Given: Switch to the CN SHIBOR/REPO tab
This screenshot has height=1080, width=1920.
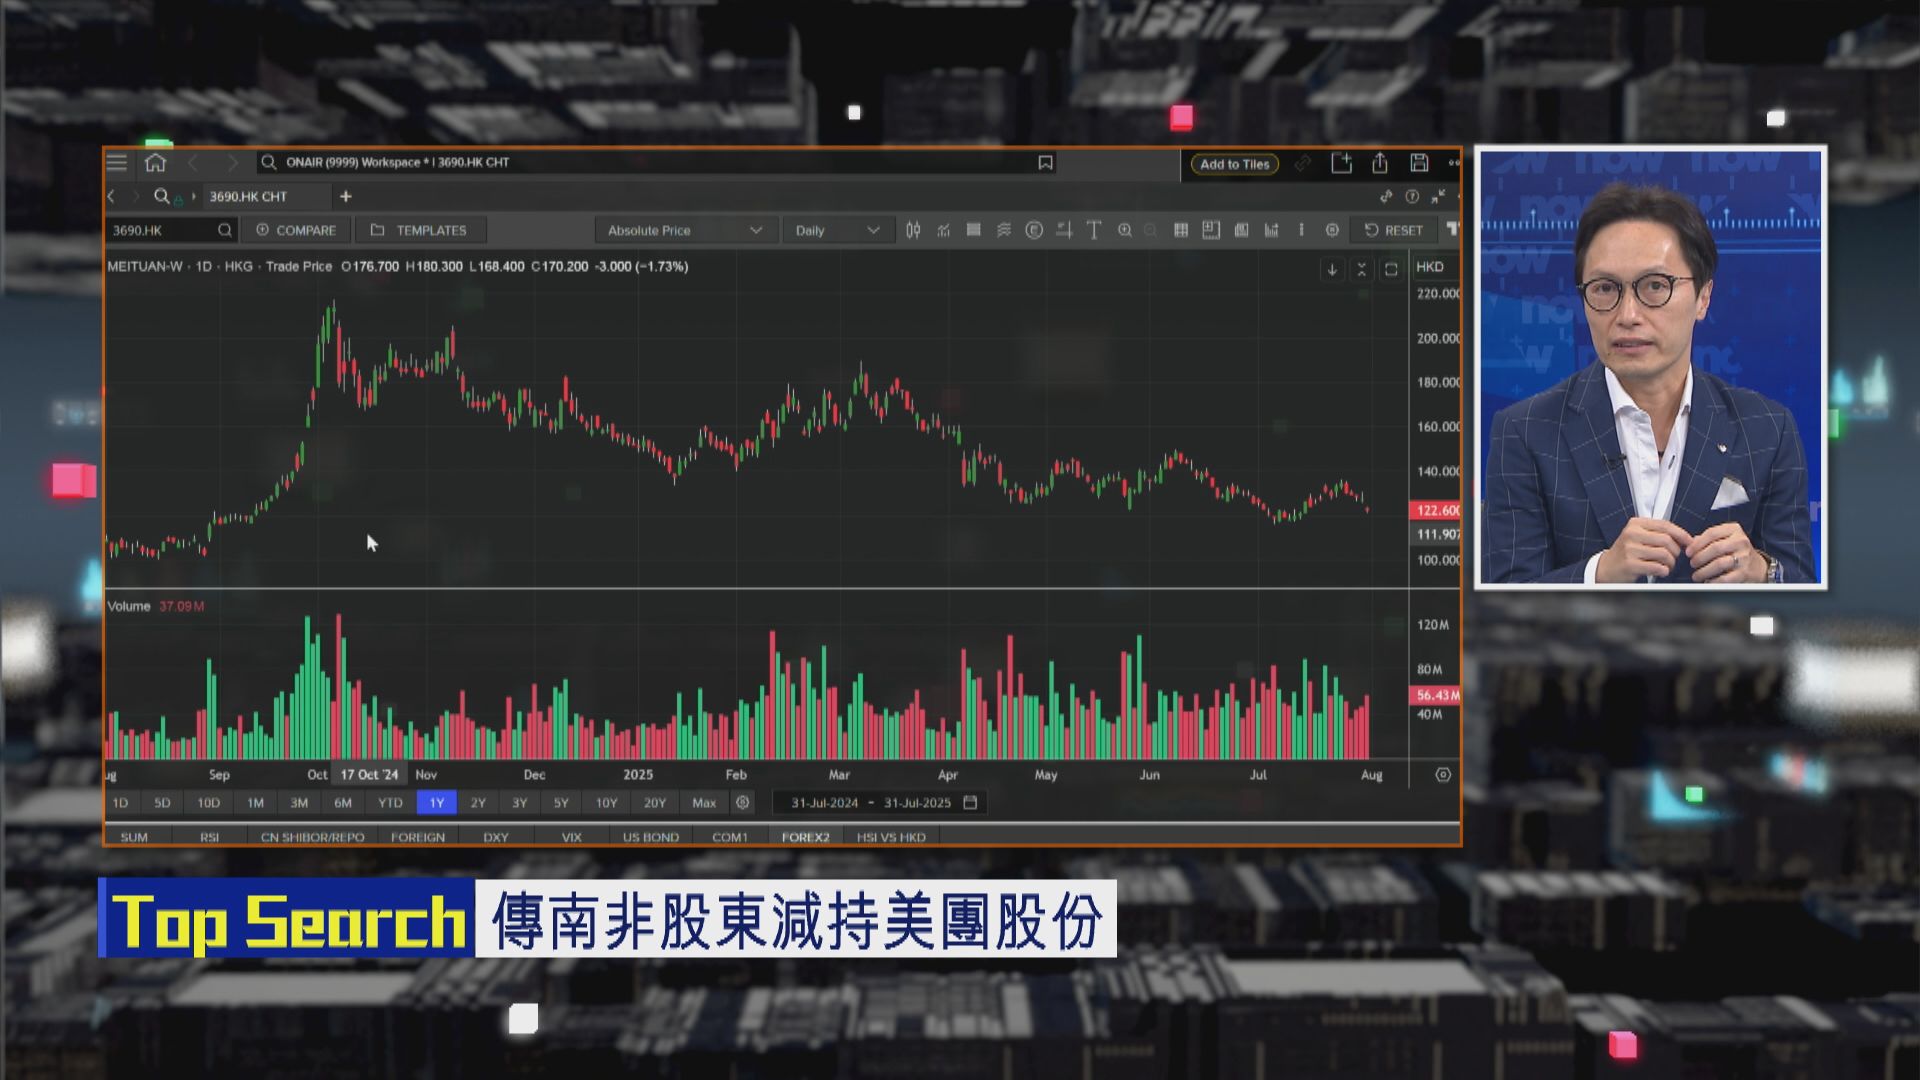Looking at the screenshot, I should point(312,837).
